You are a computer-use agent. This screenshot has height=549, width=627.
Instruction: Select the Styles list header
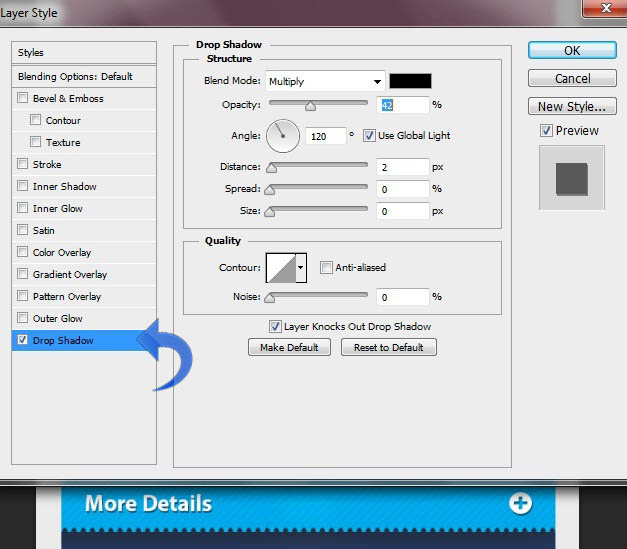click(84, 52)
